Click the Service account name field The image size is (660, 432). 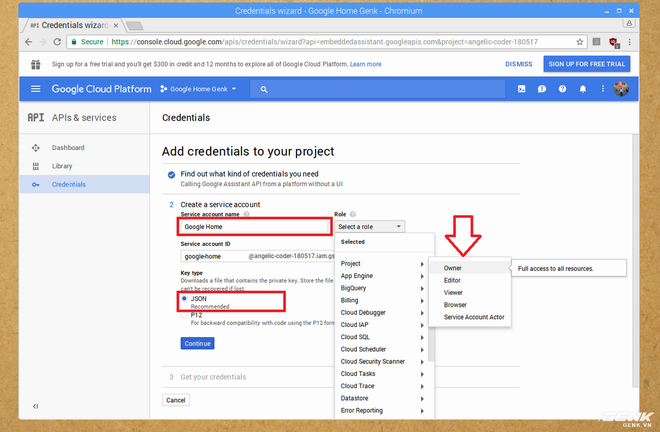click(254, 227)
